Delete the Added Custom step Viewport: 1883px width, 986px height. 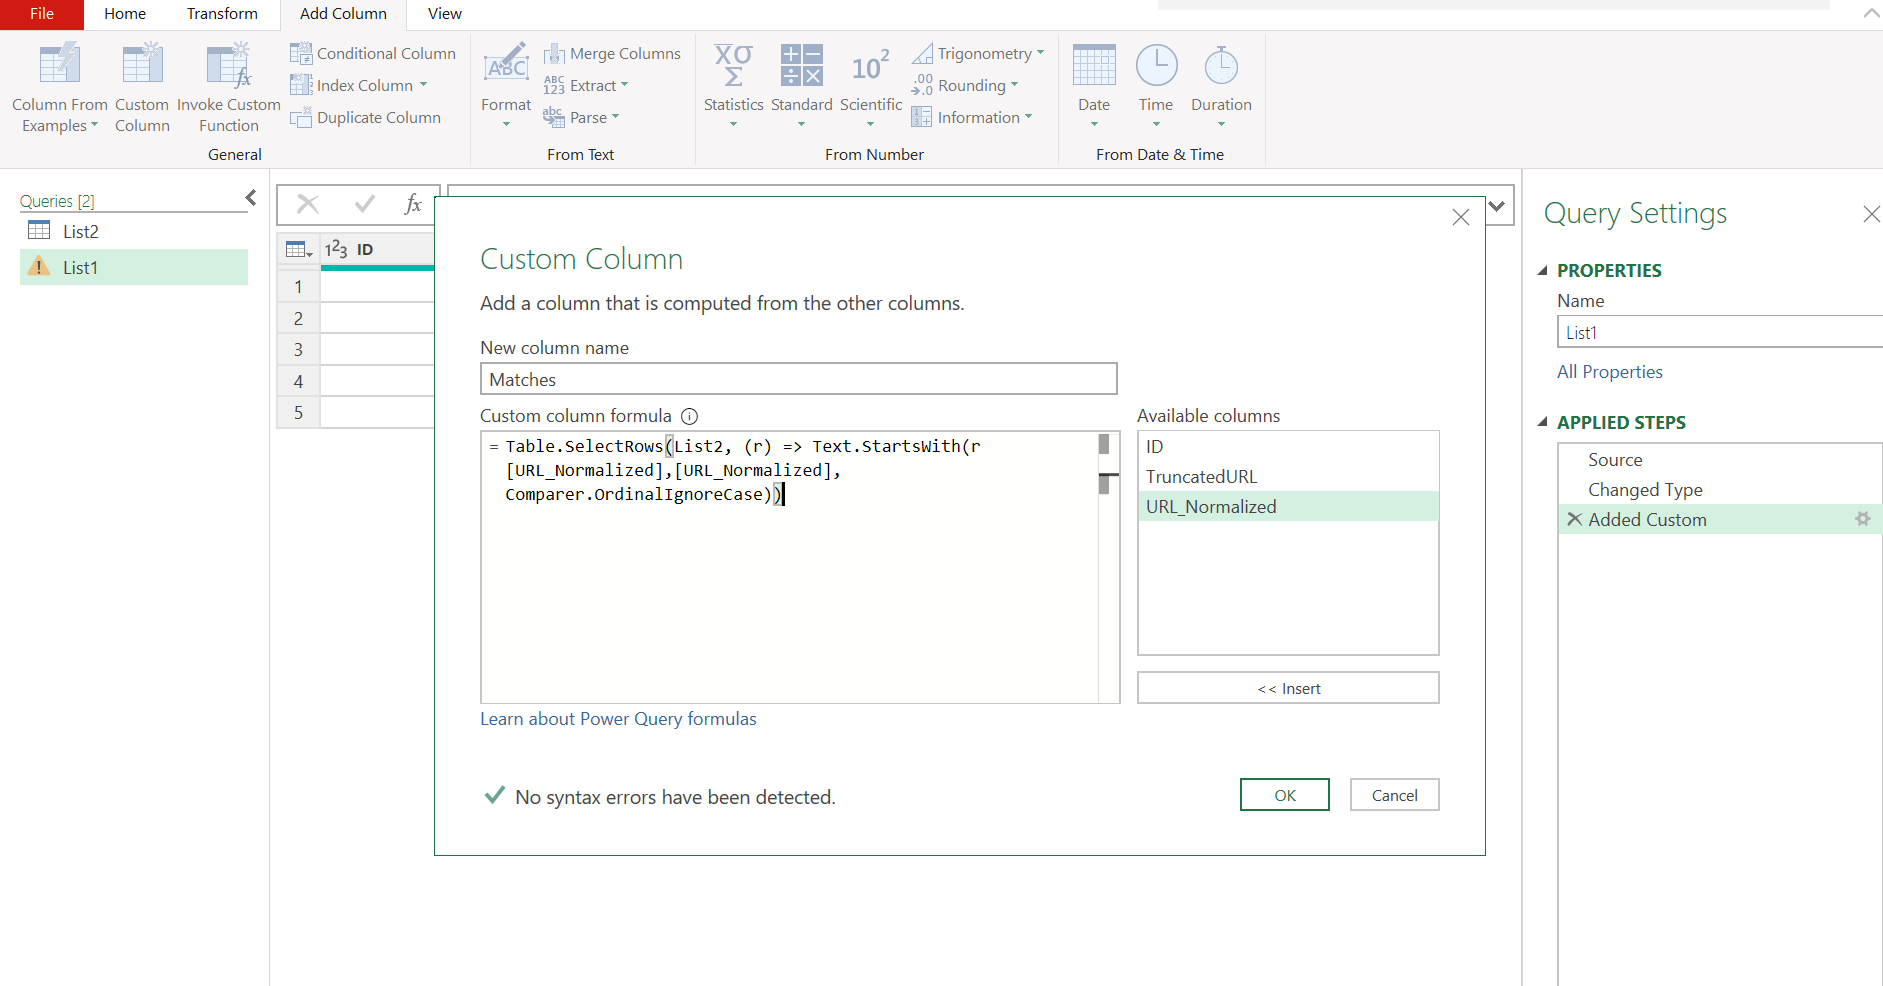point(1574,519)
